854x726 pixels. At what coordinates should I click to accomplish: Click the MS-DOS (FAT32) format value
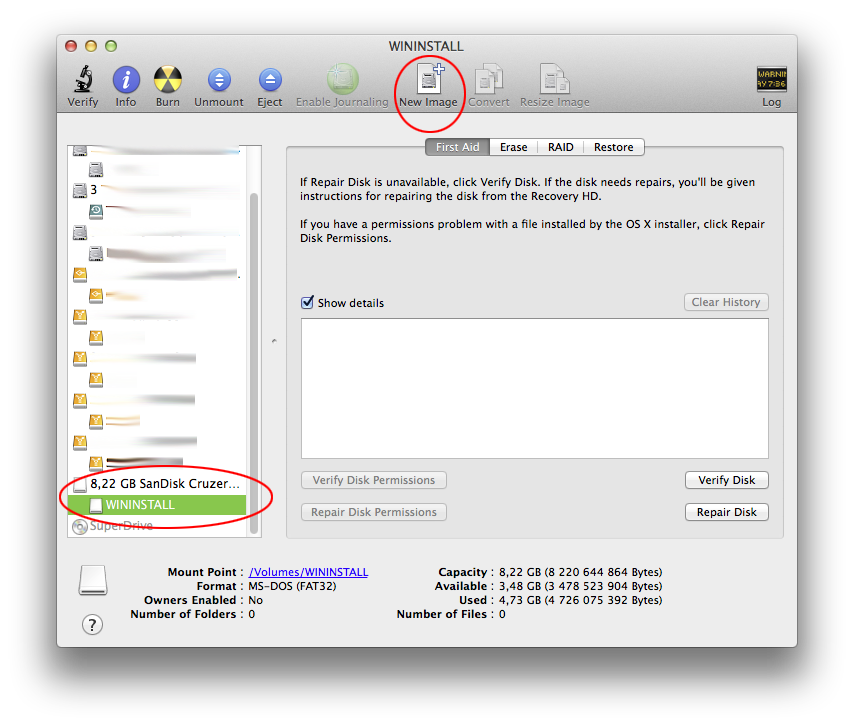[292, 586]
